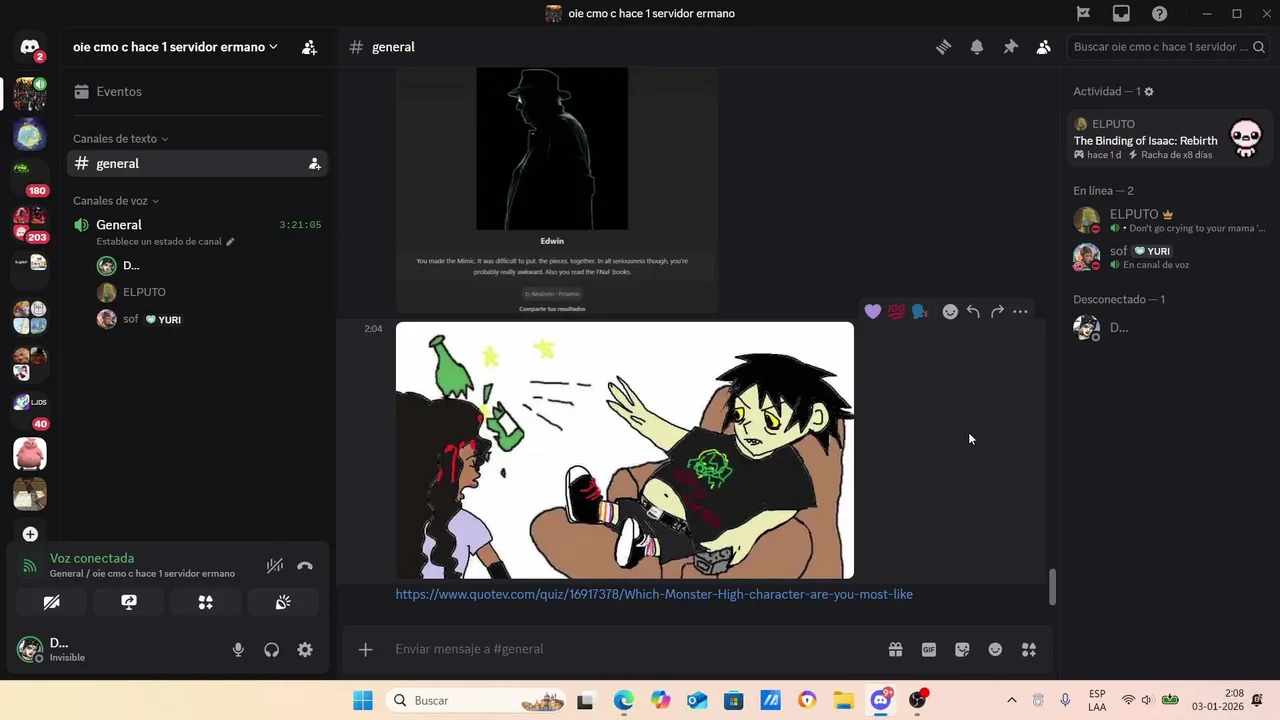Open the server name dropdown menu
The height and width of the screenshot is (720, 1280).
pyautogui.click(x=175, y=47)
